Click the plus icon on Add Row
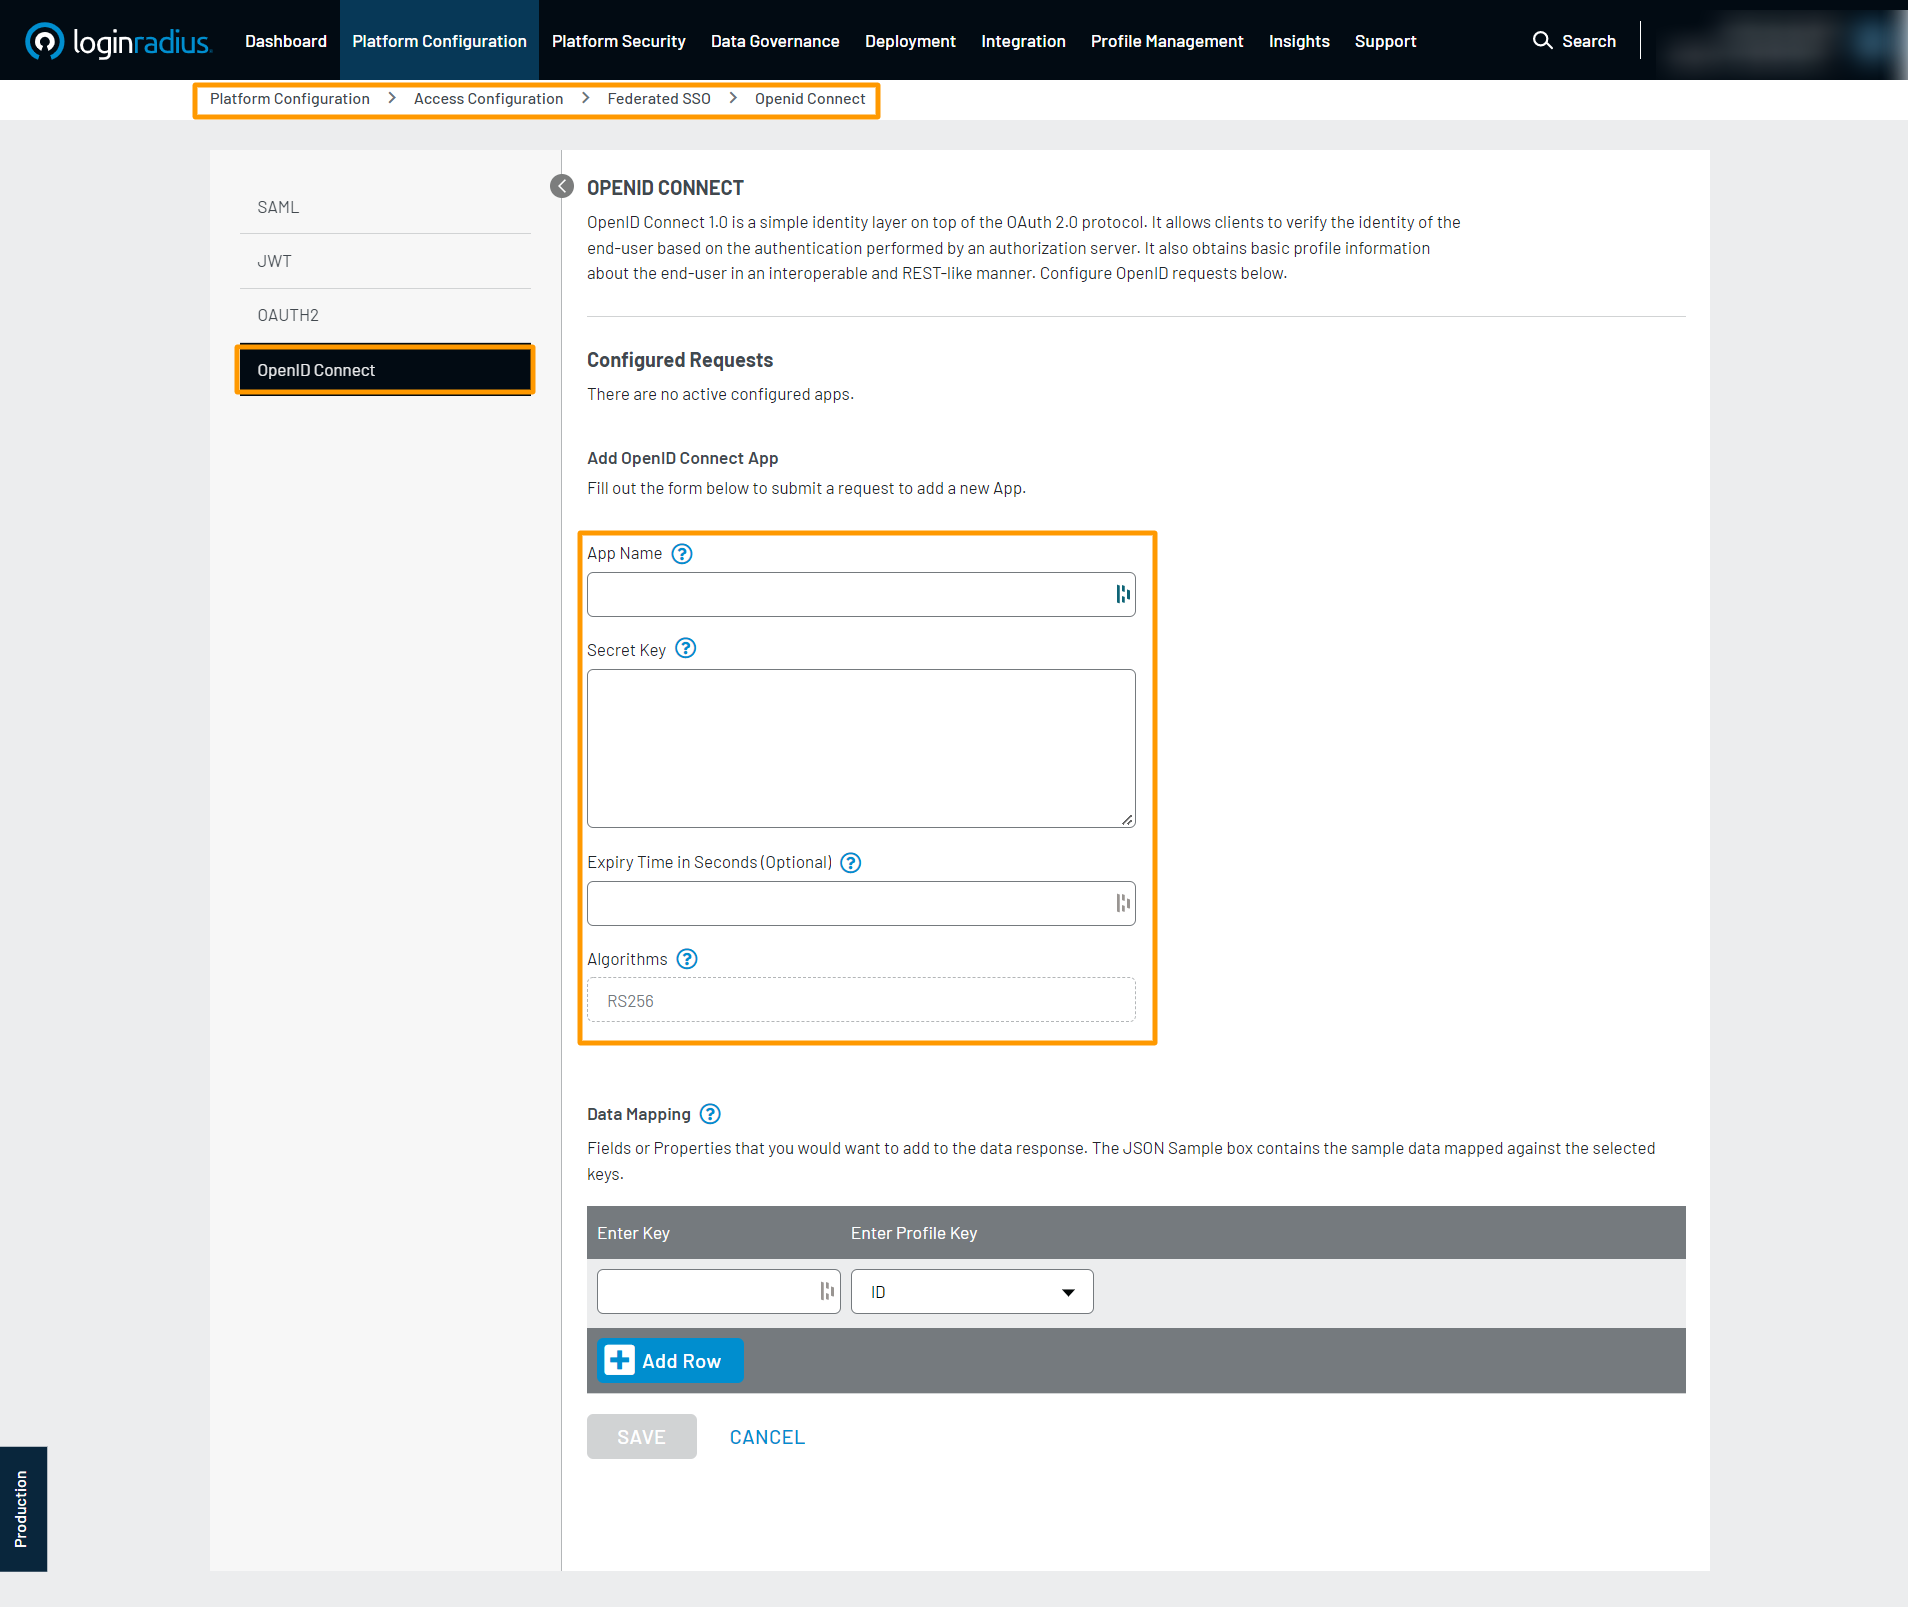The image size is (1908, 1607). (x=619, y=1360)
